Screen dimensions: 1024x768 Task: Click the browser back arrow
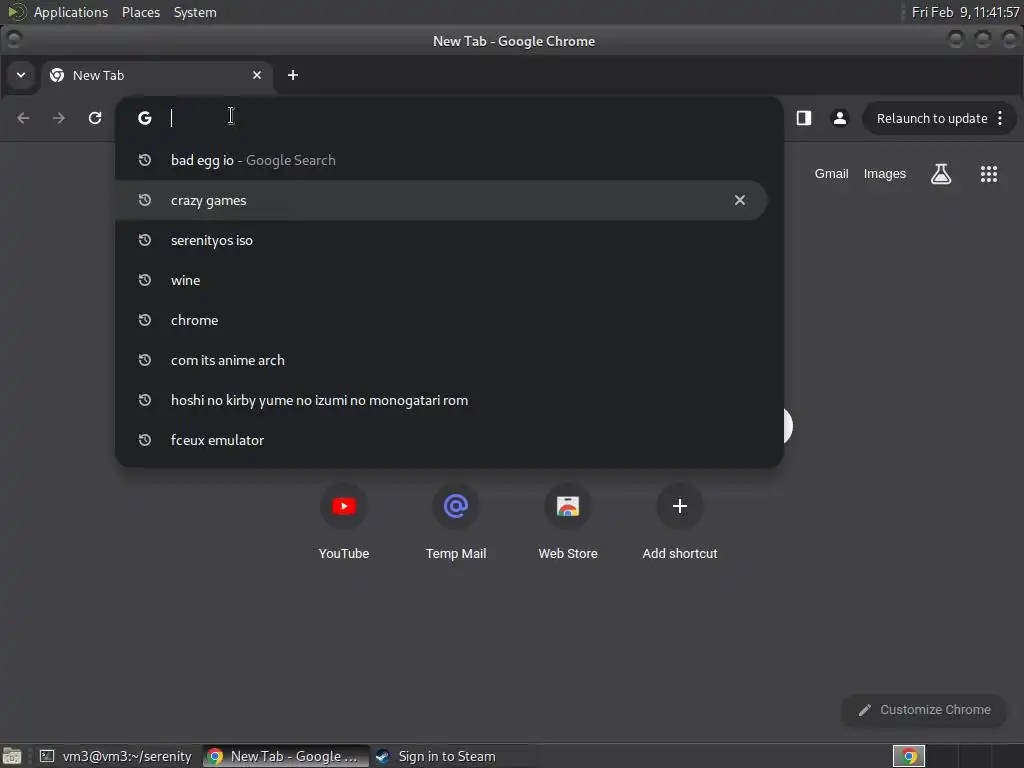click(x=24, y=118)
